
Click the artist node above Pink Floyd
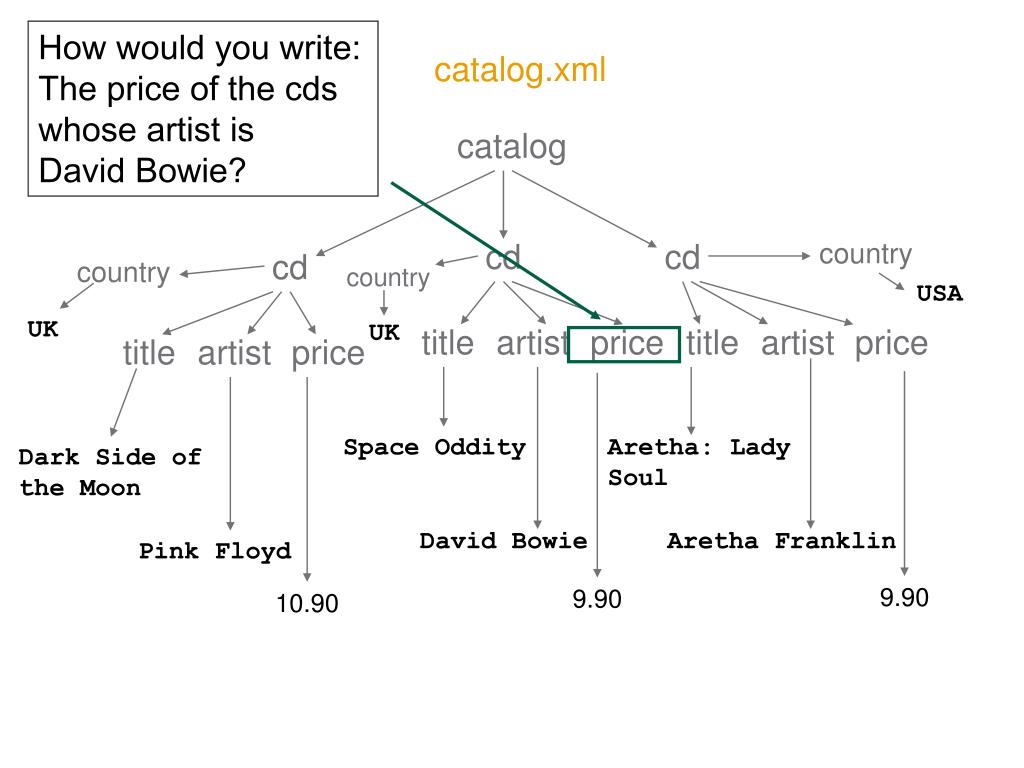tap(234, 353)
